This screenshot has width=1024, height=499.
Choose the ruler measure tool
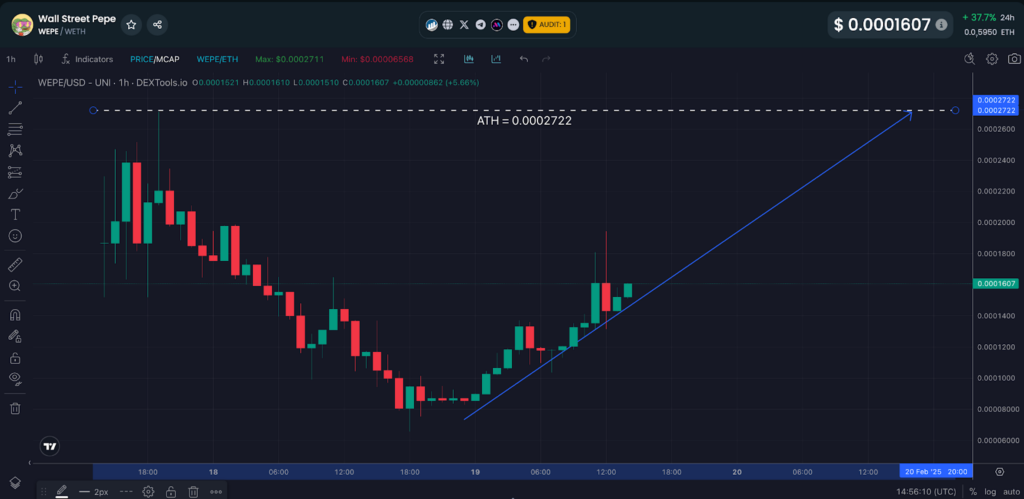point(15,265)
